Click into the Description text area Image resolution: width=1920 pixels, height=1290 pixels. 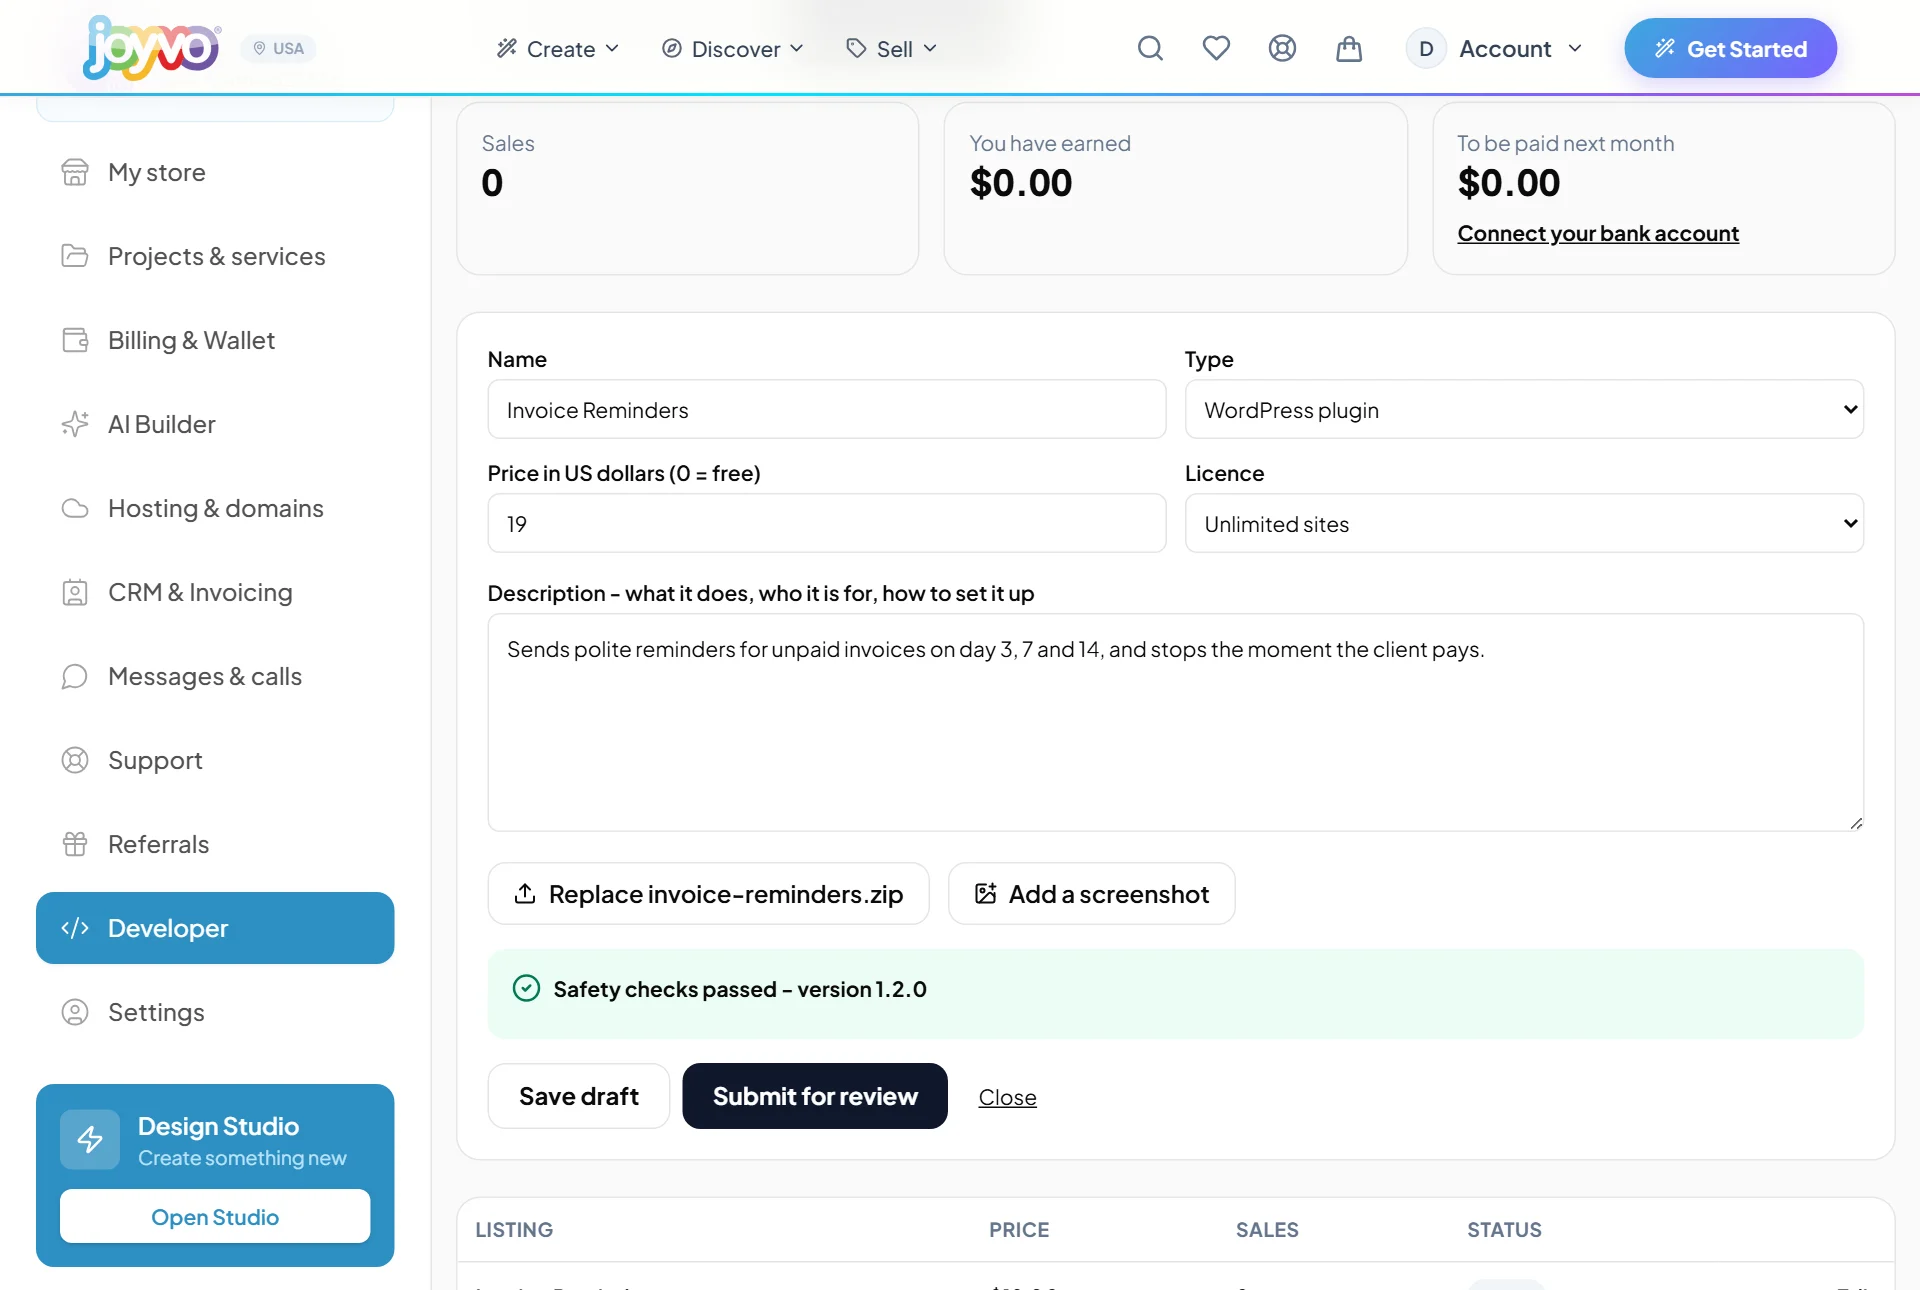pos(1175,722)
